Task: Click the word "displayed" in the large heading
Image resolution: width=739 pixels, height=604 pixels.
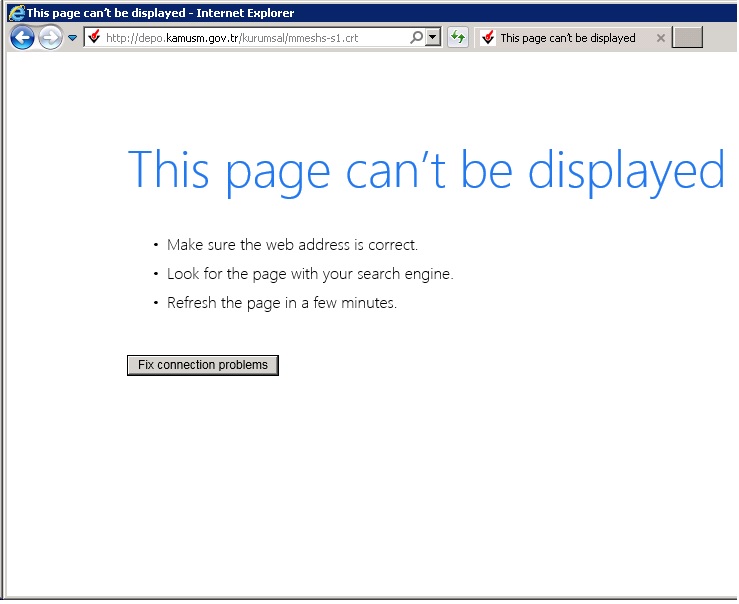Action: 626,169
